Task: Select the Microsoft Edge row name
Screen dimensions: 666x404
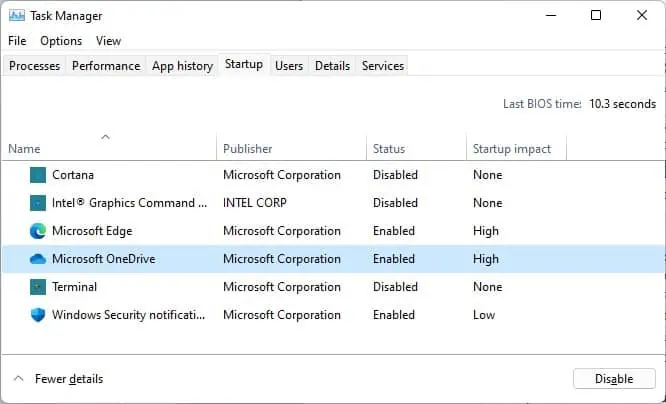Action: click(x=92, y=231)
